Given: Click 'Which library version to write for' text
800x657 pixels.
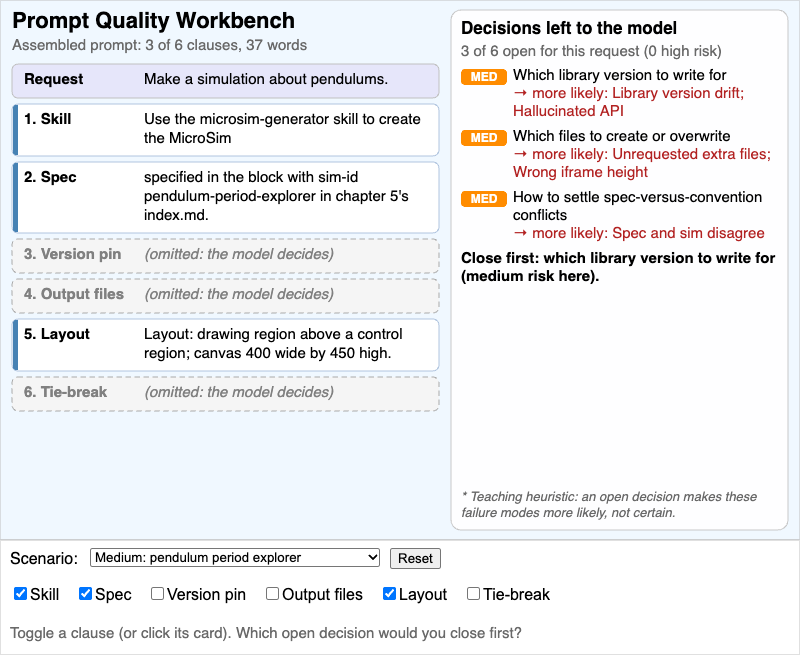Looking at the screenshot, I should click(x=619, y=75).
